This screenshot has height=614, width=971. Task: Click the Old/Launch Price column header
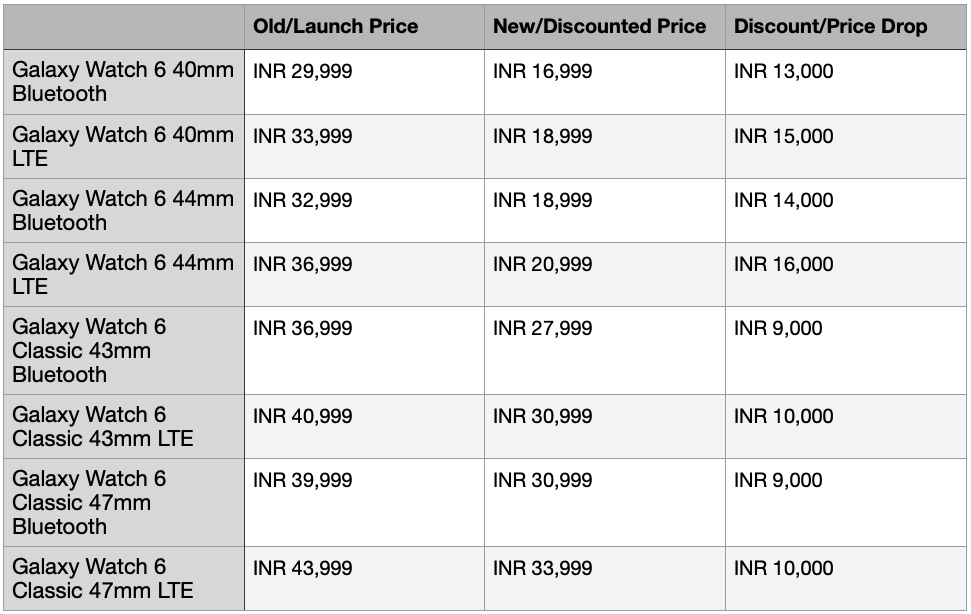335,26
